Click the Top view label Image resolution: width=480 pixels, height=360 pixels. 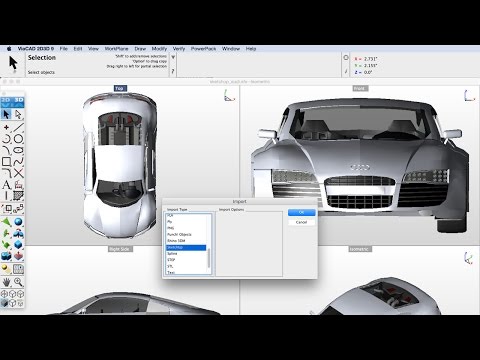coord(120,88)
